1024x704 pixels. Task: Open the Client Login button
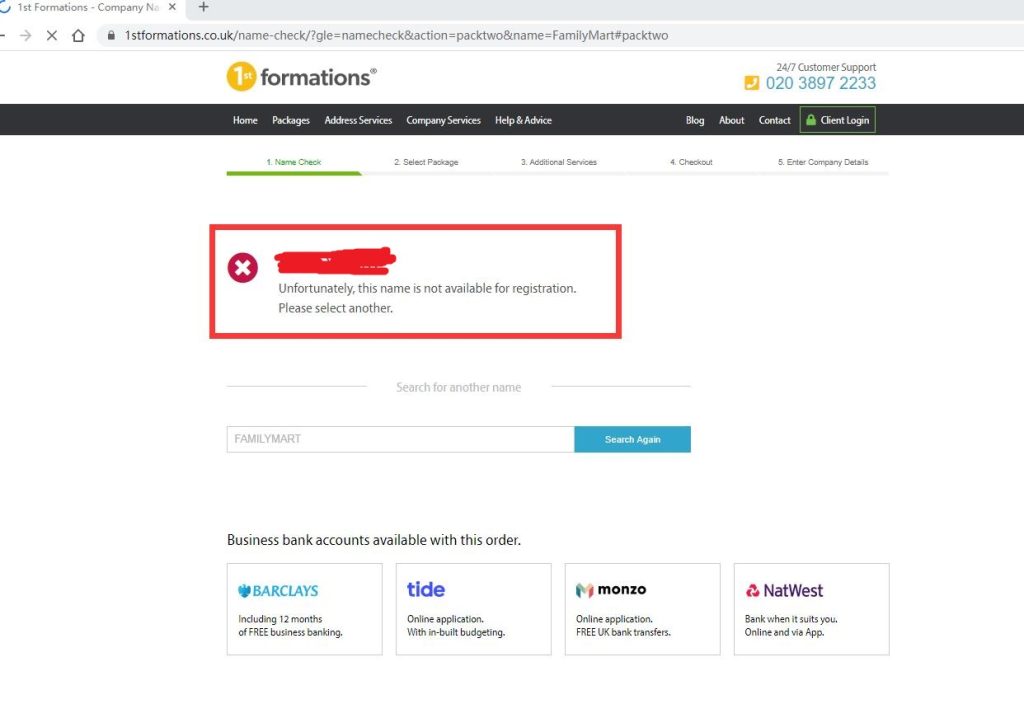837,120
